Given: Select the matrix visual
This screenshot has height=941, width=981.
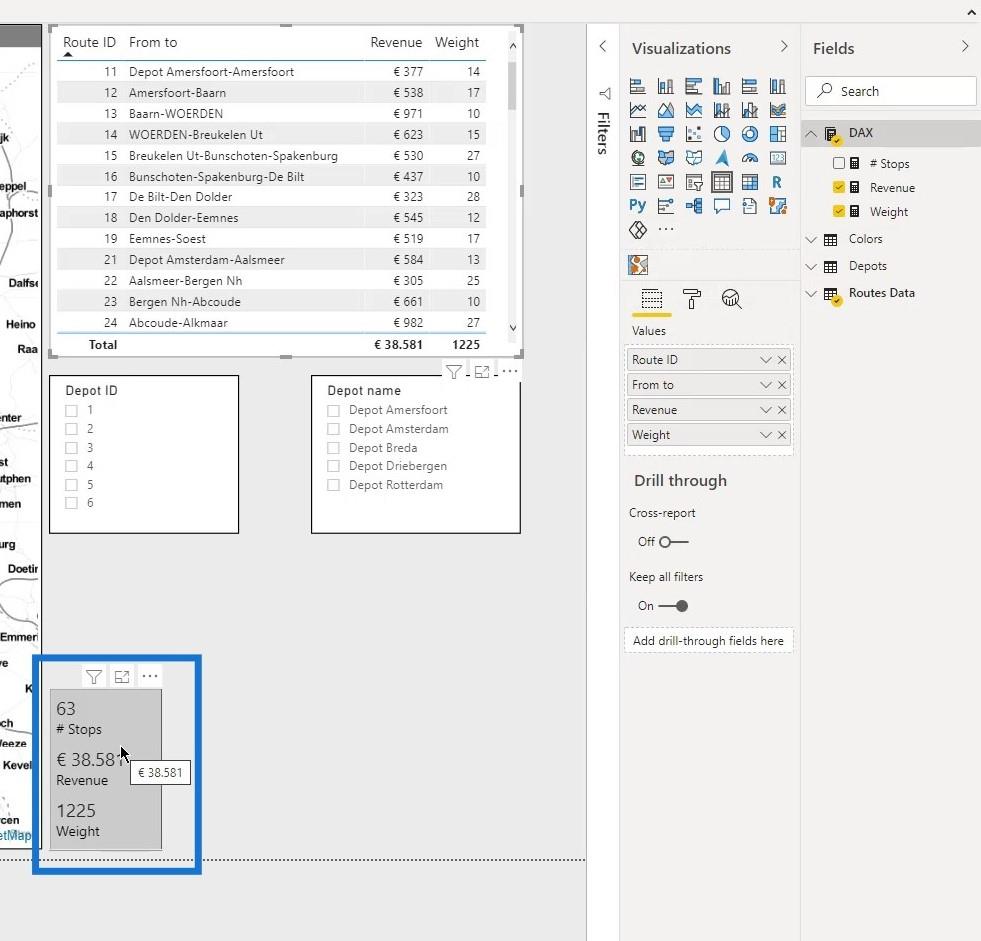Looking at the screenshot, I should (x=750, y=182).
